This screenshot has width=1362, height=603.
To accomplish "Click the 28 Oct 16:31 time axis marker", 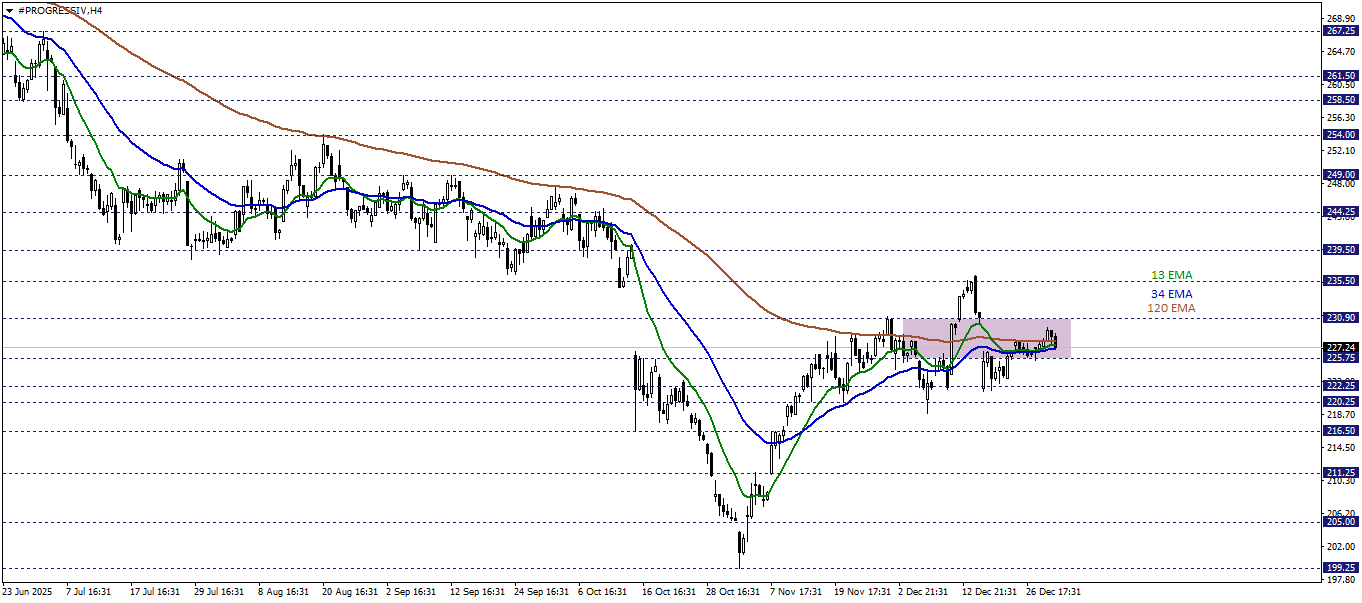I will coord(733,592).
